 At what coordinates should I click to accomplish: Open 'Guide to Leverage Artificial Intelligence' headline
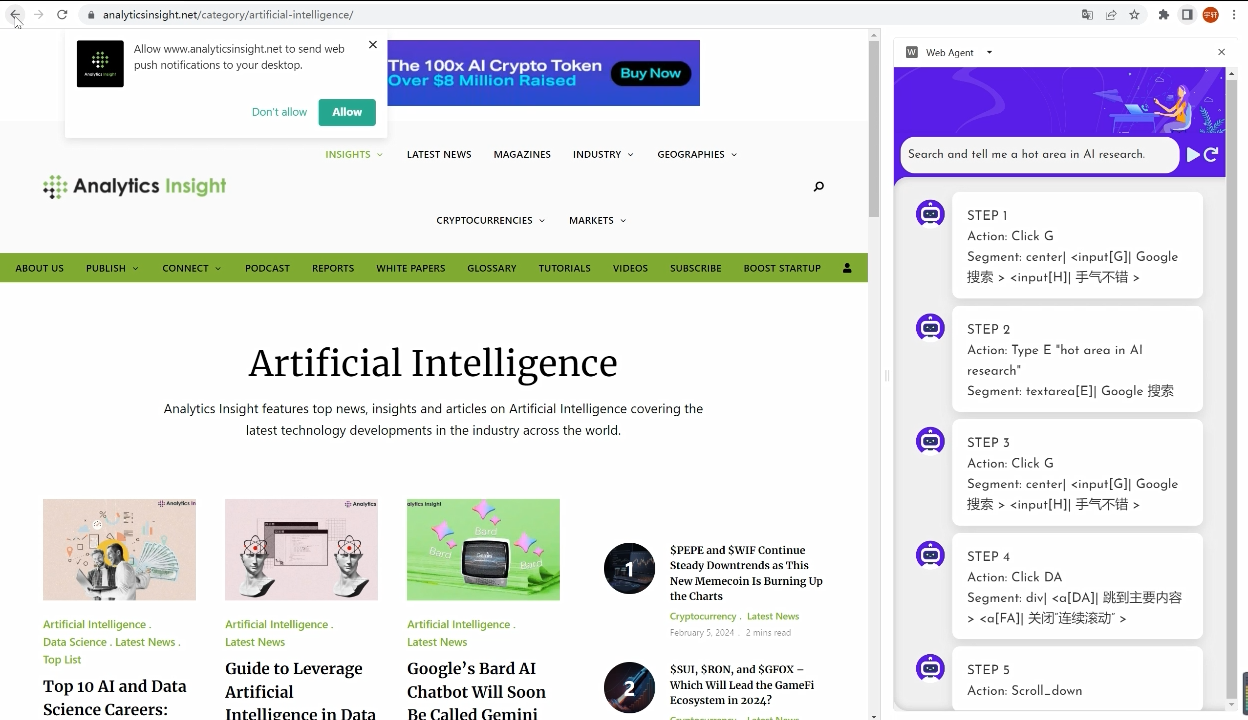(300, 689)
